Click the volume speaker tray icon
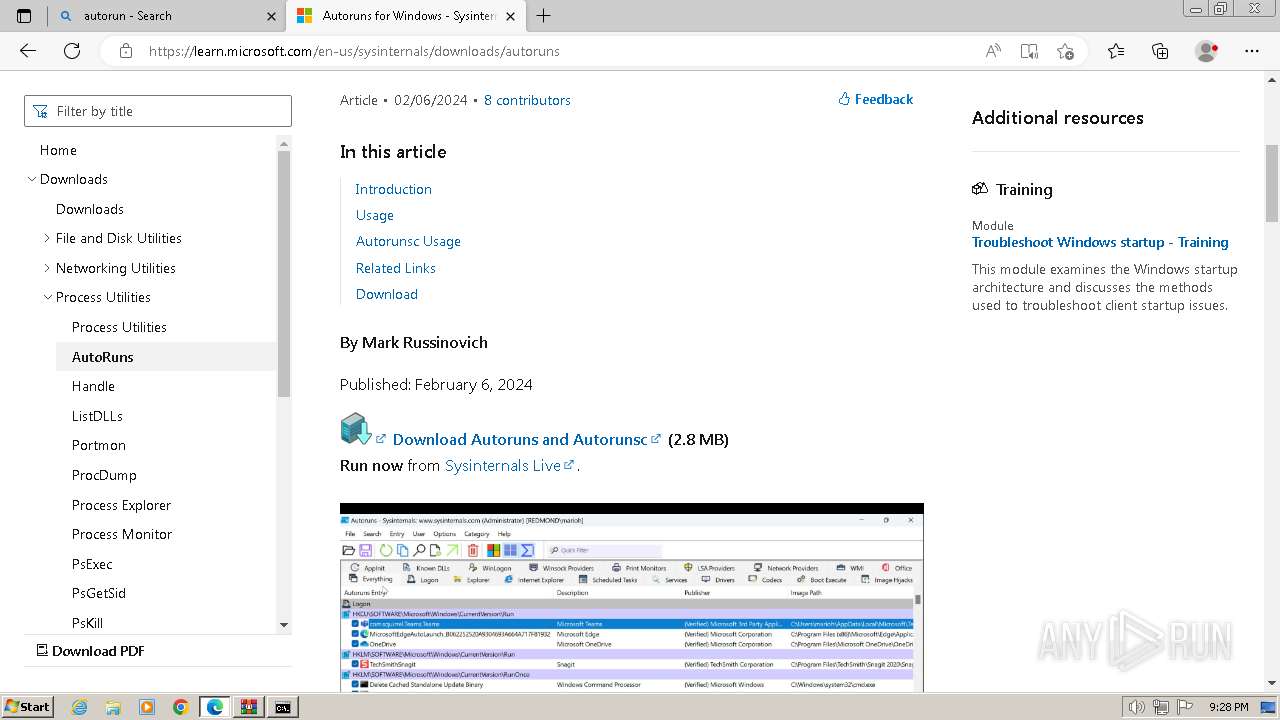Viewport: 1280px width, 720px height. pyautogui.click(x=1136, y=707)
